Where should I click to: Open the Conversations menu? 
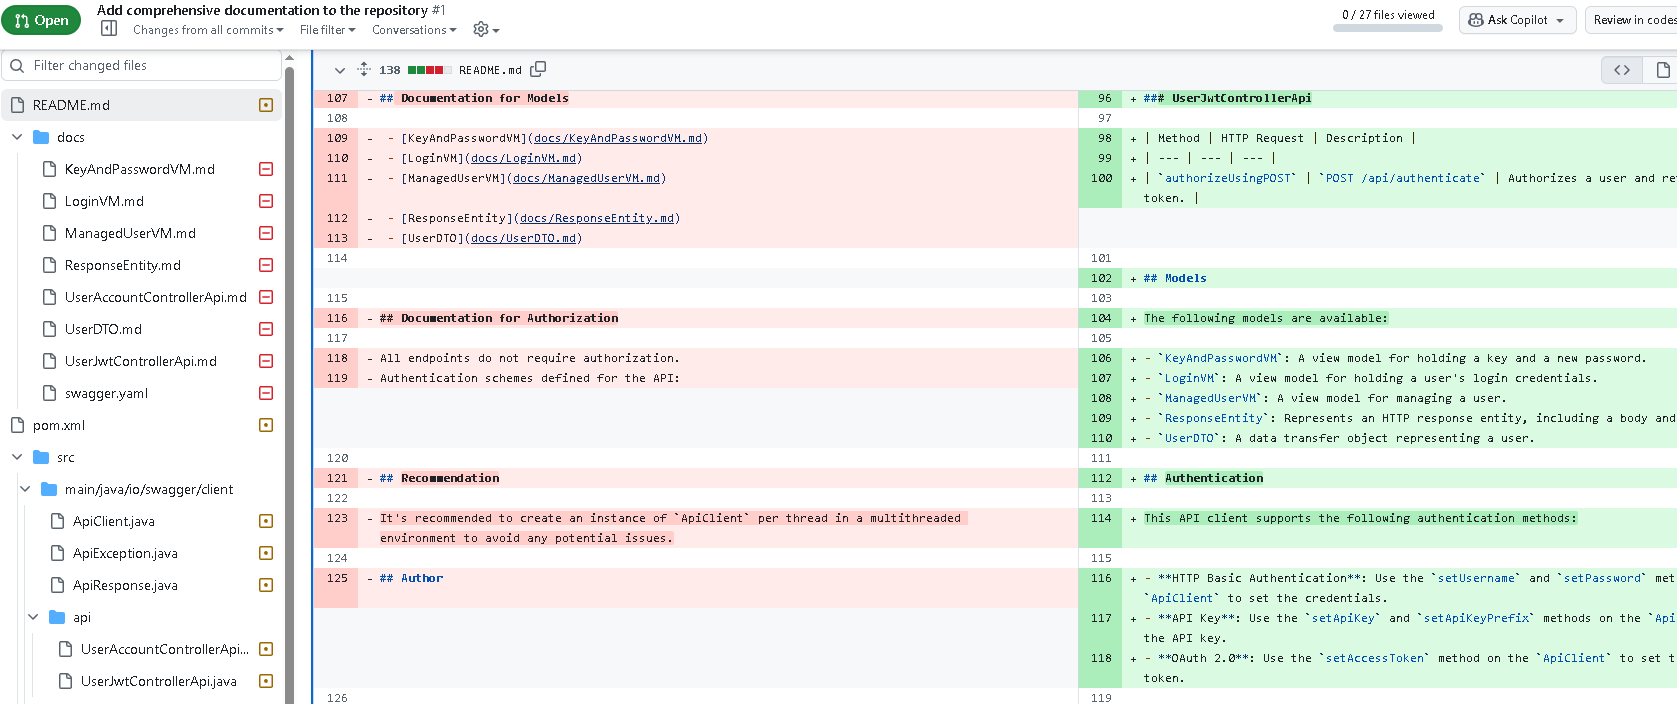[x=414, y=30]
